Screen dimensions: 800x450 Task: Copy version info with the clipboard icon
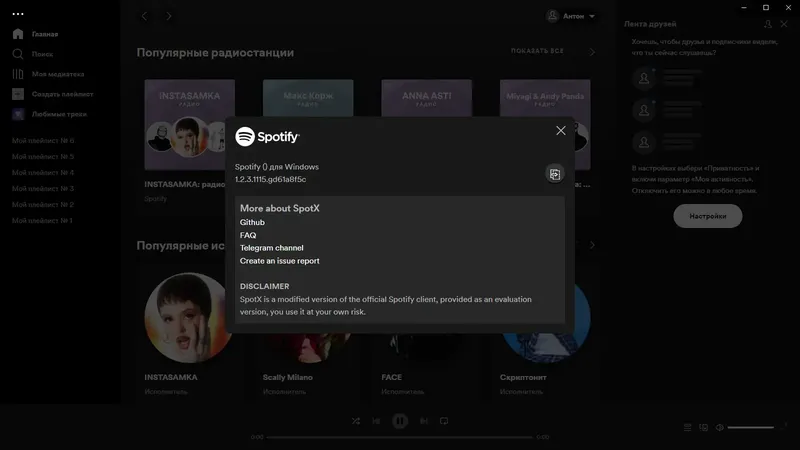pyautogui.click(x=555, y=174)
